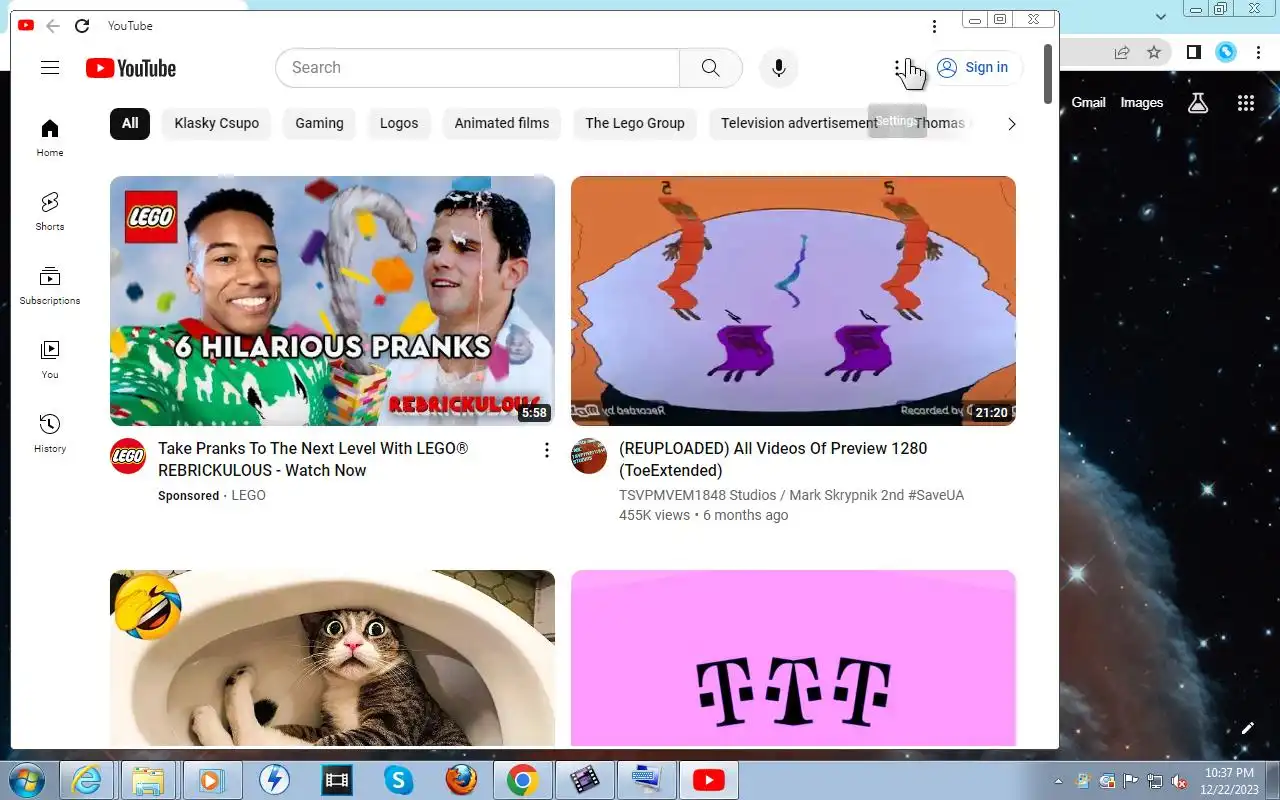
Task: Select the Klasky Csupo chip
Action: (x=217, y=123)
